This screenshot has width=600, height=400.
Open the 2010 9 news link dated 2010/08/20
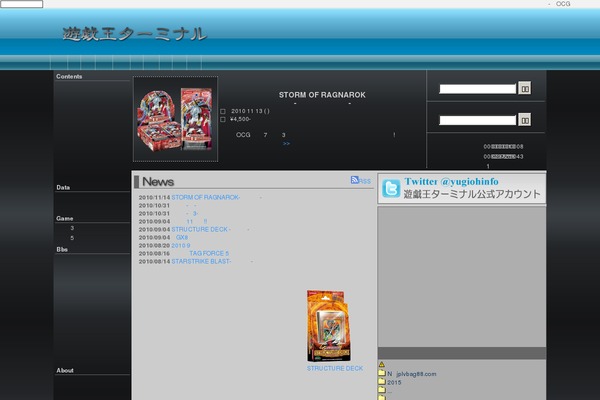coord(181,245)
